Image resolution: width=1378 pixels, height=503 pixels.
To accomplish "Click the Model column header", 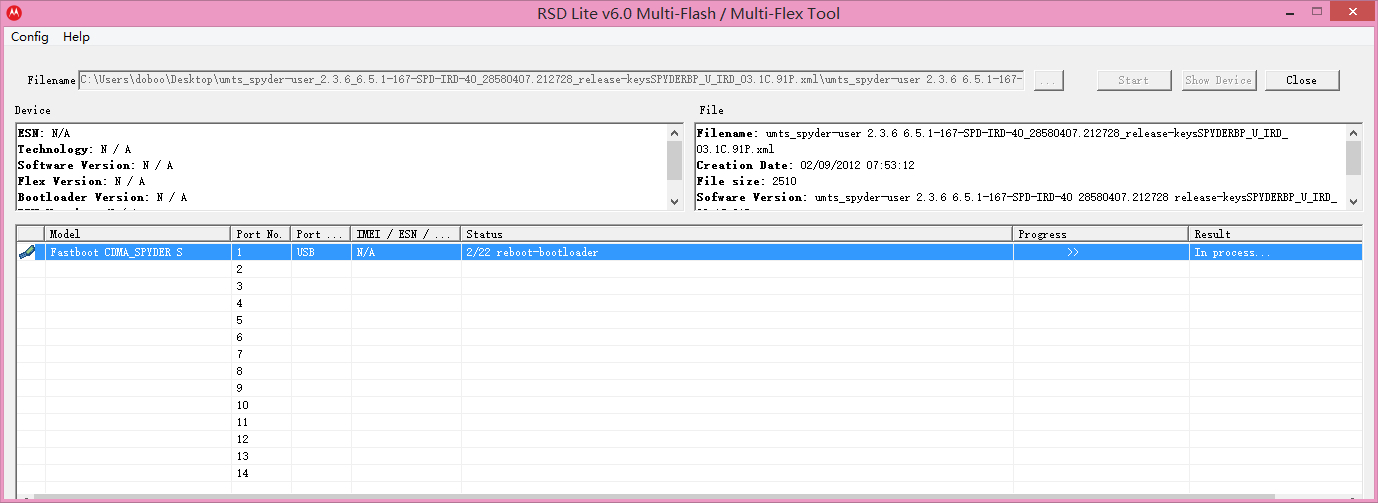I will tap(138, 234).
